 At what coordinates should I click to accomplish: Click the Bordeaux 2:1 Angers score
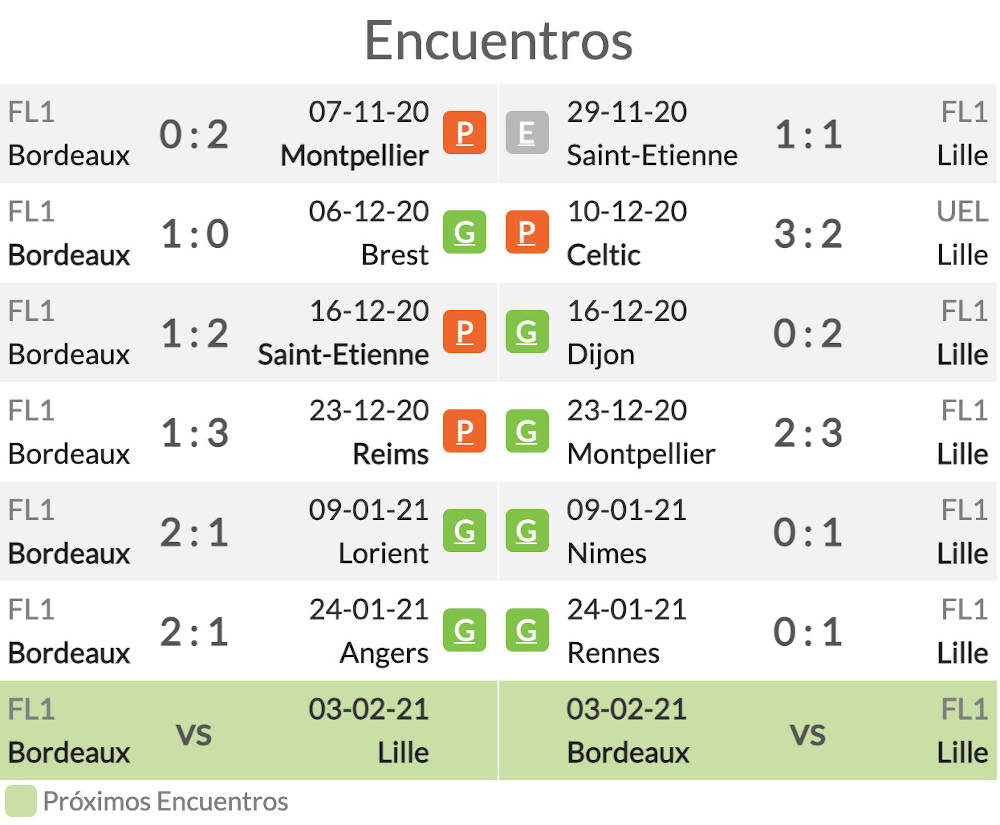194,632
